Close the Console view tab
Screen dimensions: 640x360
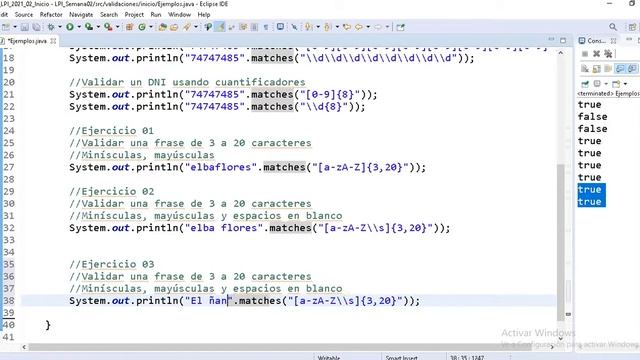point(613,41)
